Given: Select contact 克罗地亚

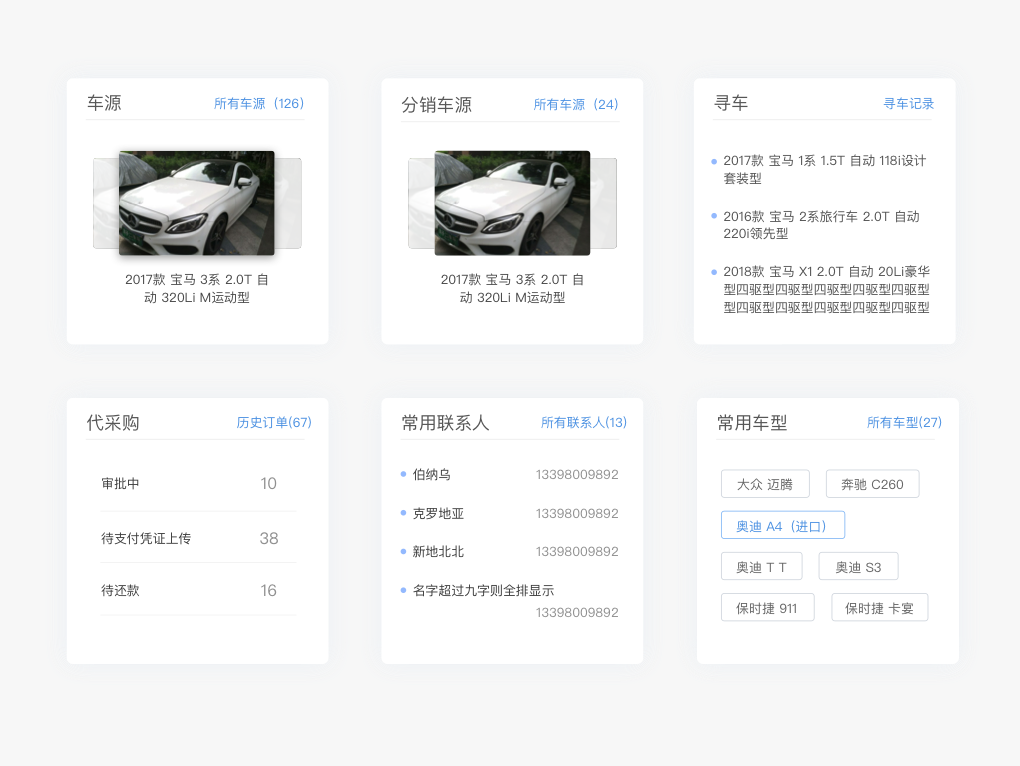Looking at the screenshot, I should point(438,514).
